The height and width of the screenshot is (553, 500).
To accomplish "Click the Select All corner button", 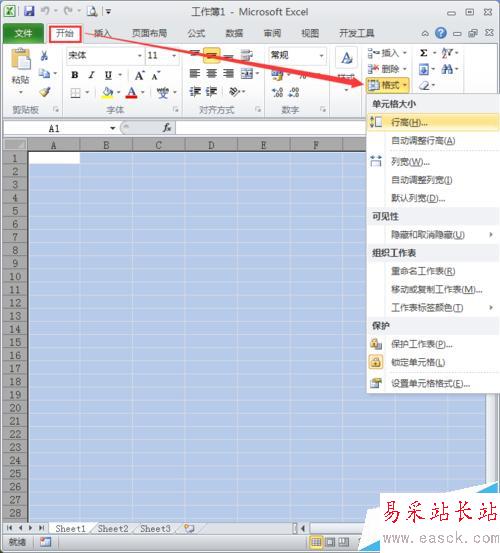I will [x=14, y=145].
